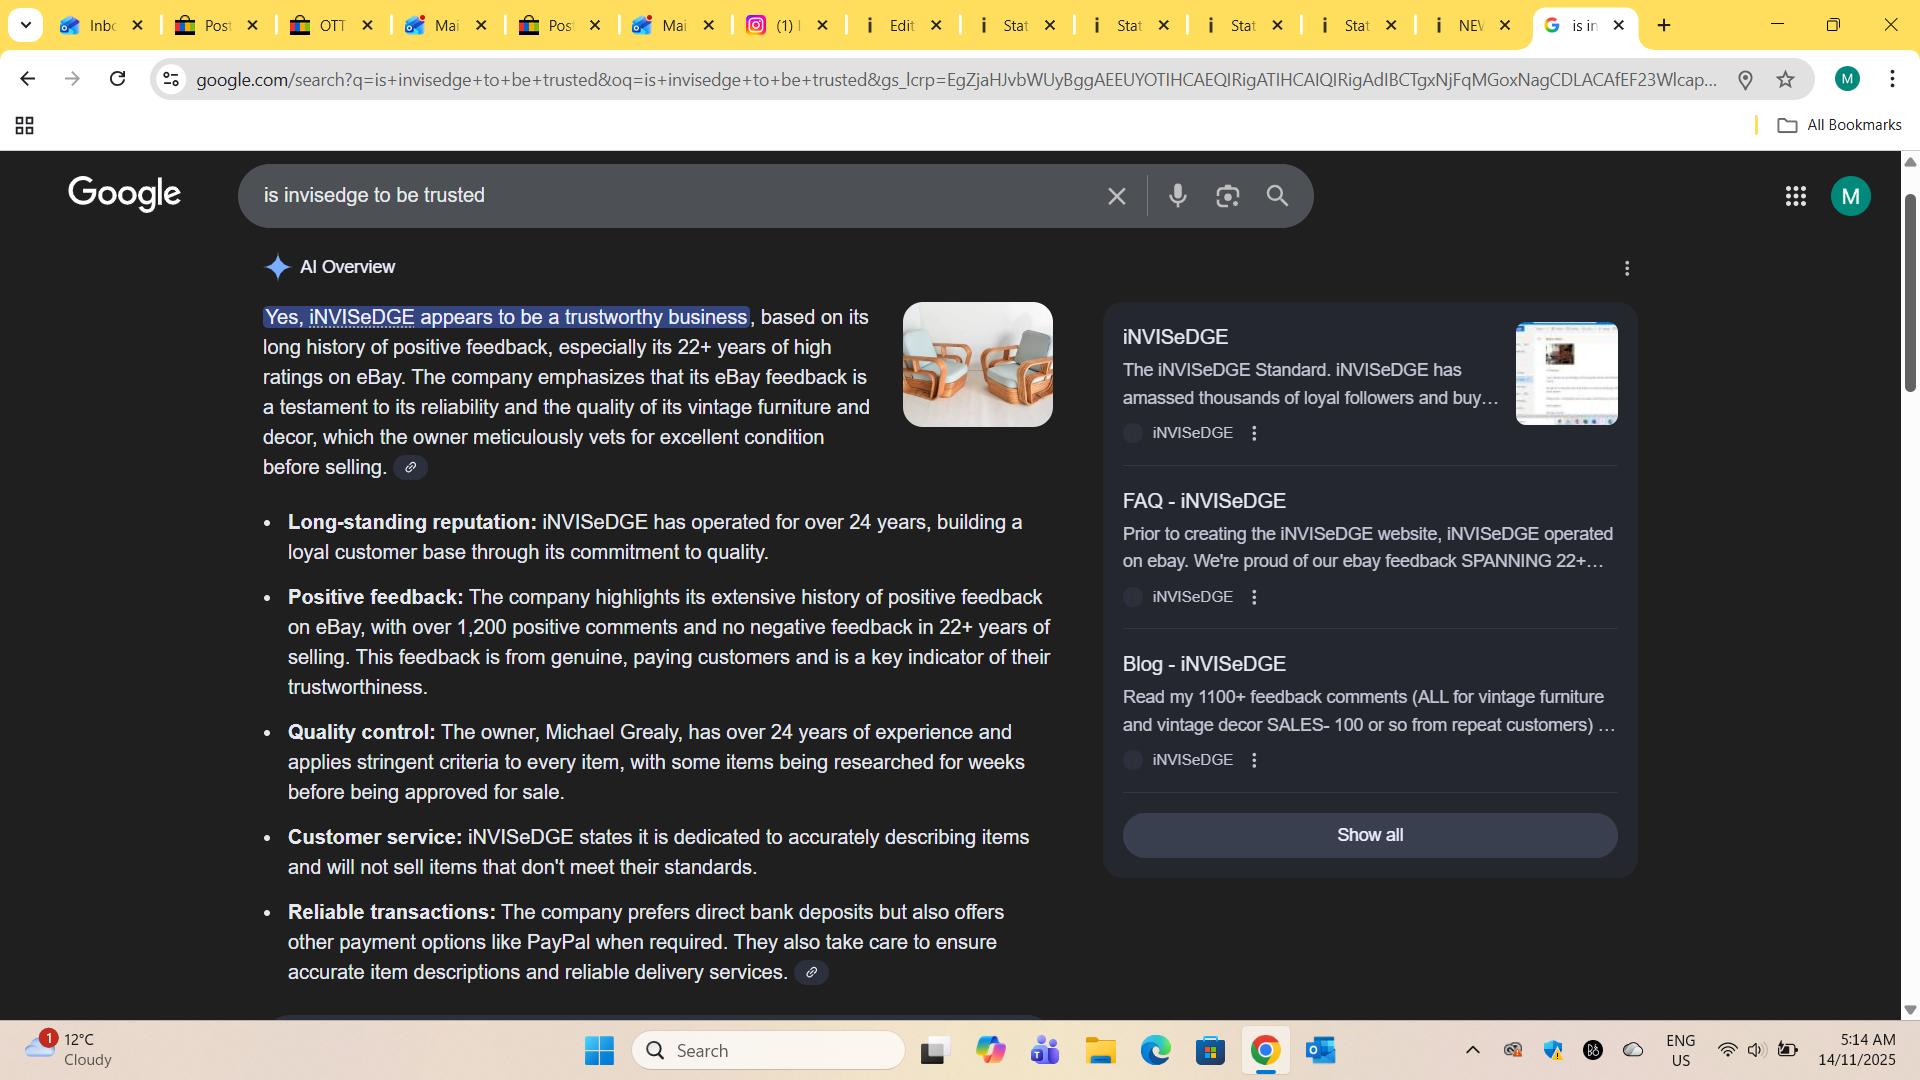Open Microsoft Edge from the taskbar
Viewport: 1920px width, 1080px height.
pos(1155,1050)
